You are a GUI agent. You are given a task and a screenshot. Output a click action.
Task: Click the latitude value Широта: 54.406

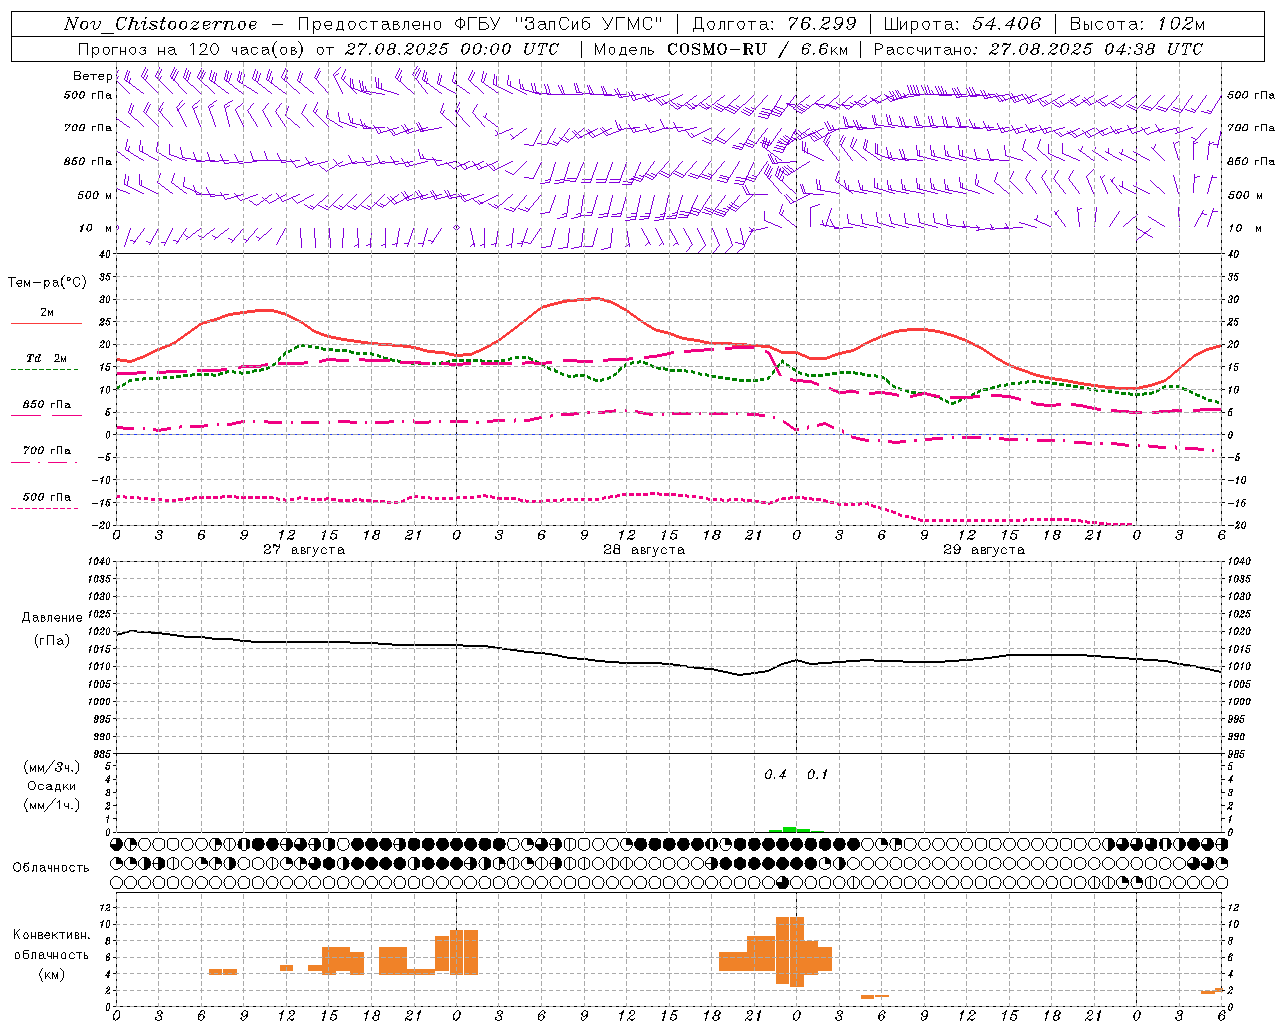962,24
